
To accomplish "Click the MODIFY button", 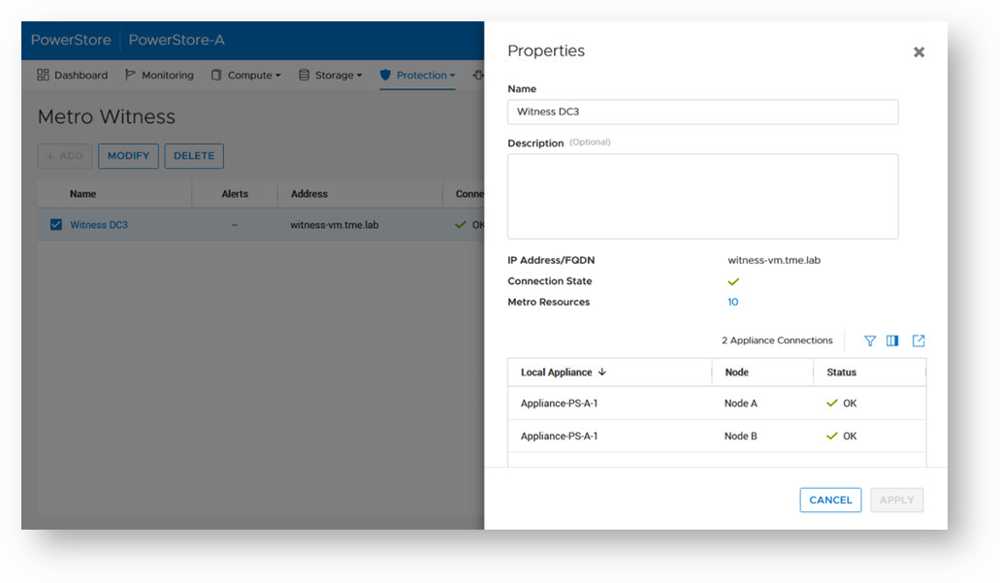I will (x=128, y=156).
